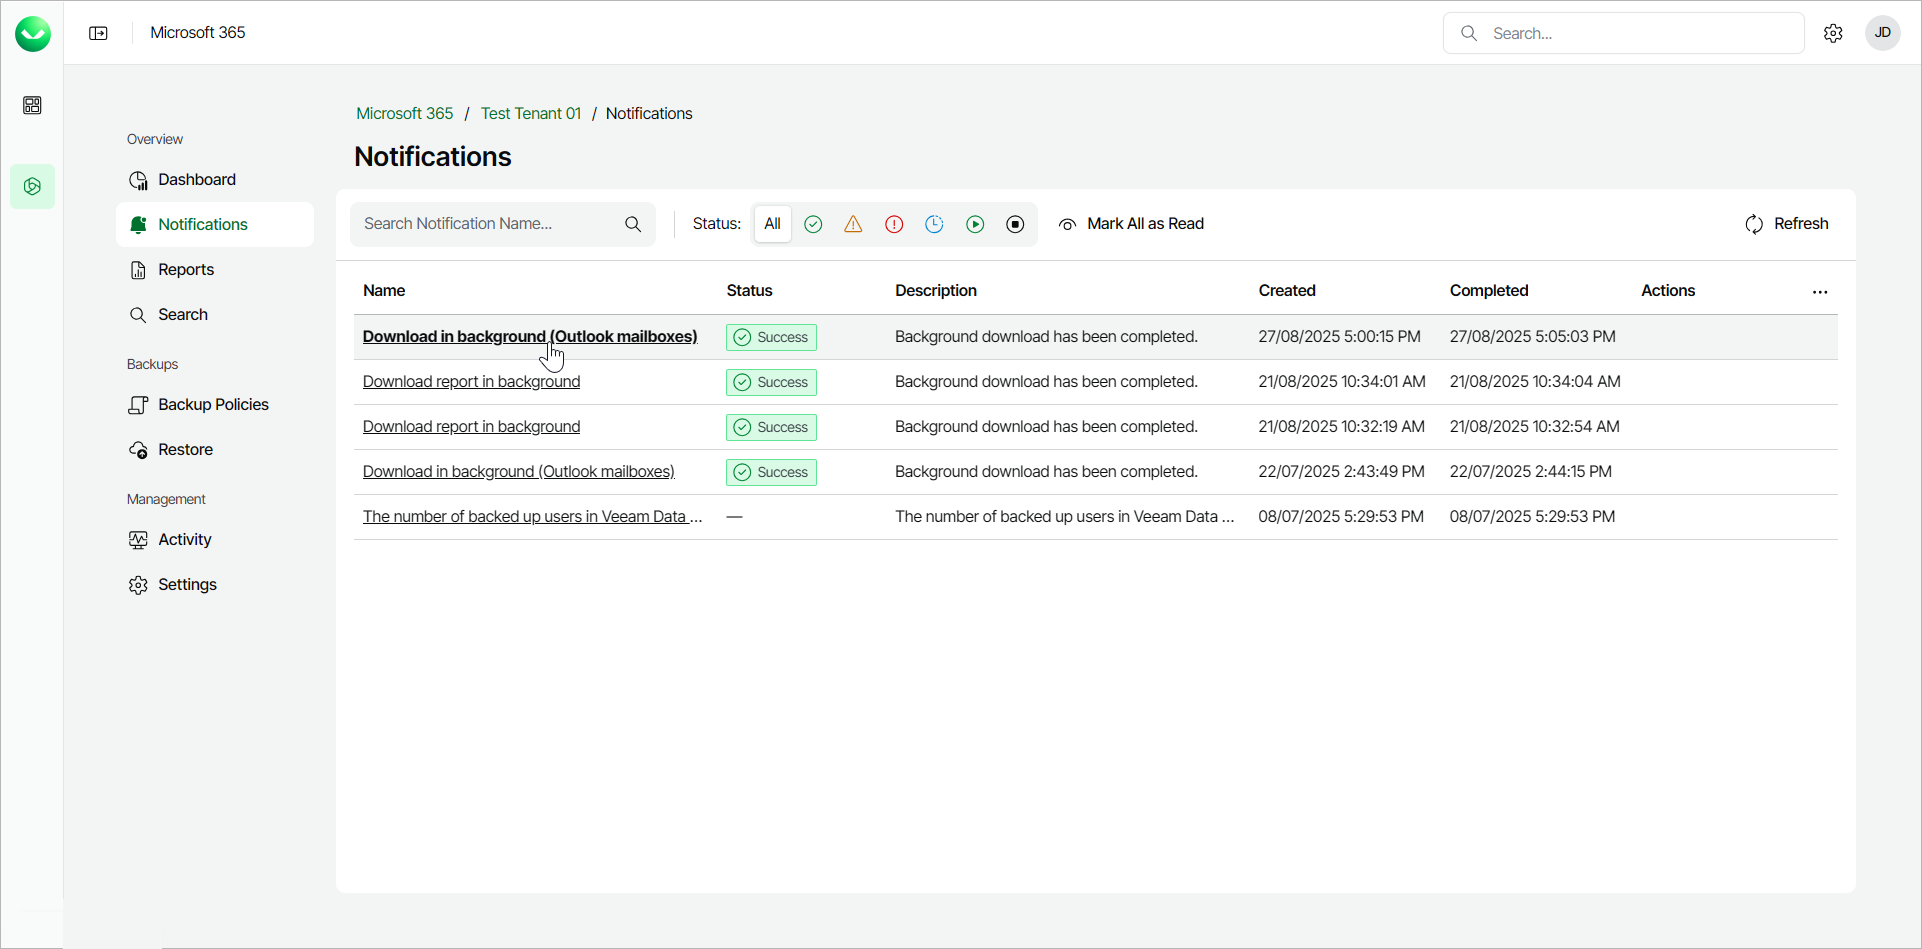
Task: Click the Actions column header
Action: (1668, 291)
